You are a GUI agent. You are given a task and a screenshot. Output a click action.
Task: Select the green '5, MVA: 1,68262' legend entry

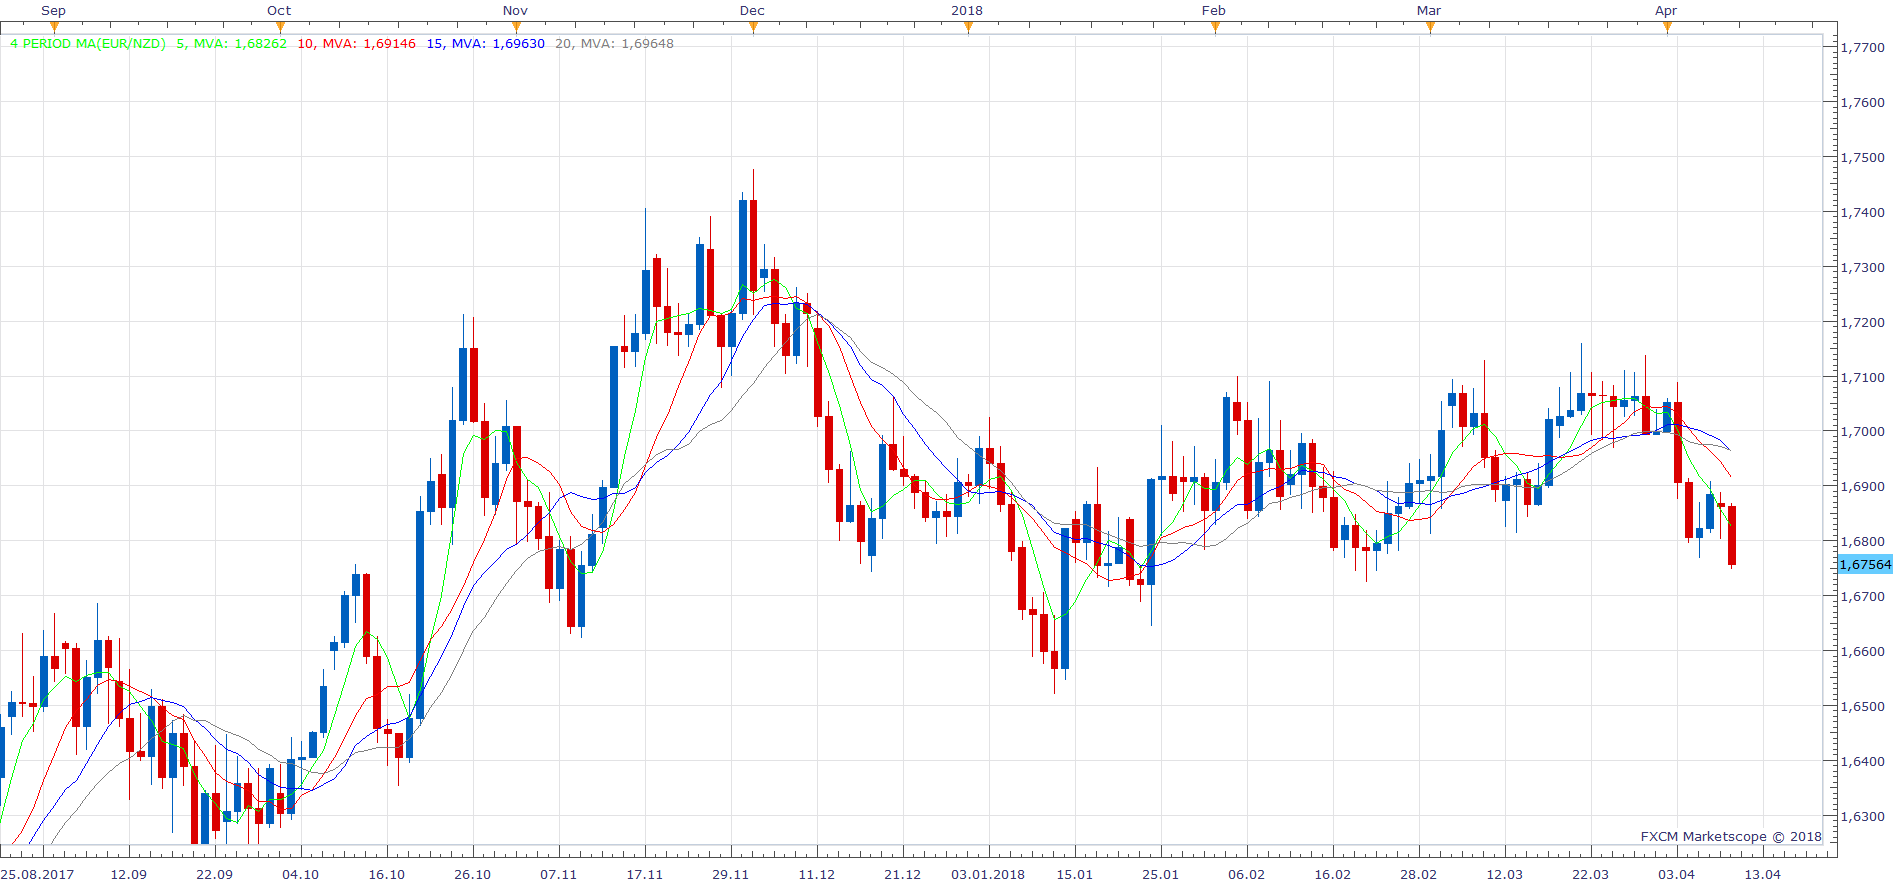(232, 44)
